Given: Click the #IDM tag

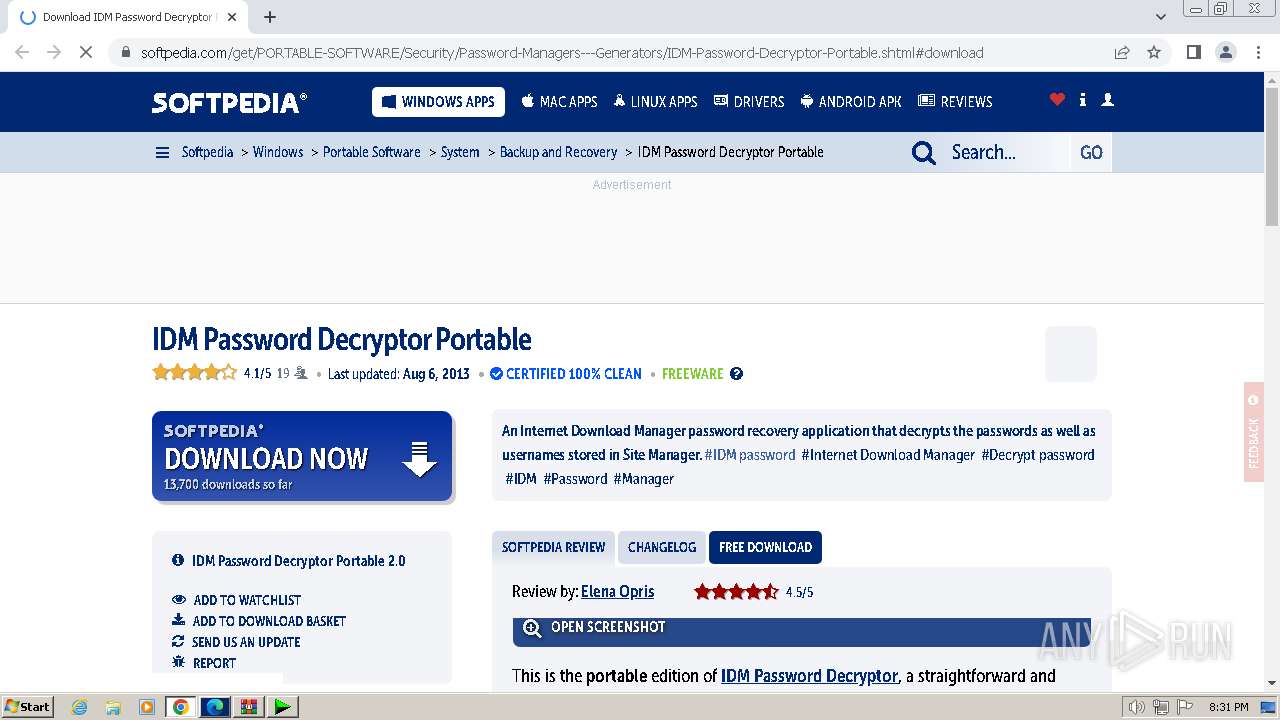Looking at the screenshot, I should tap(521, 479).
